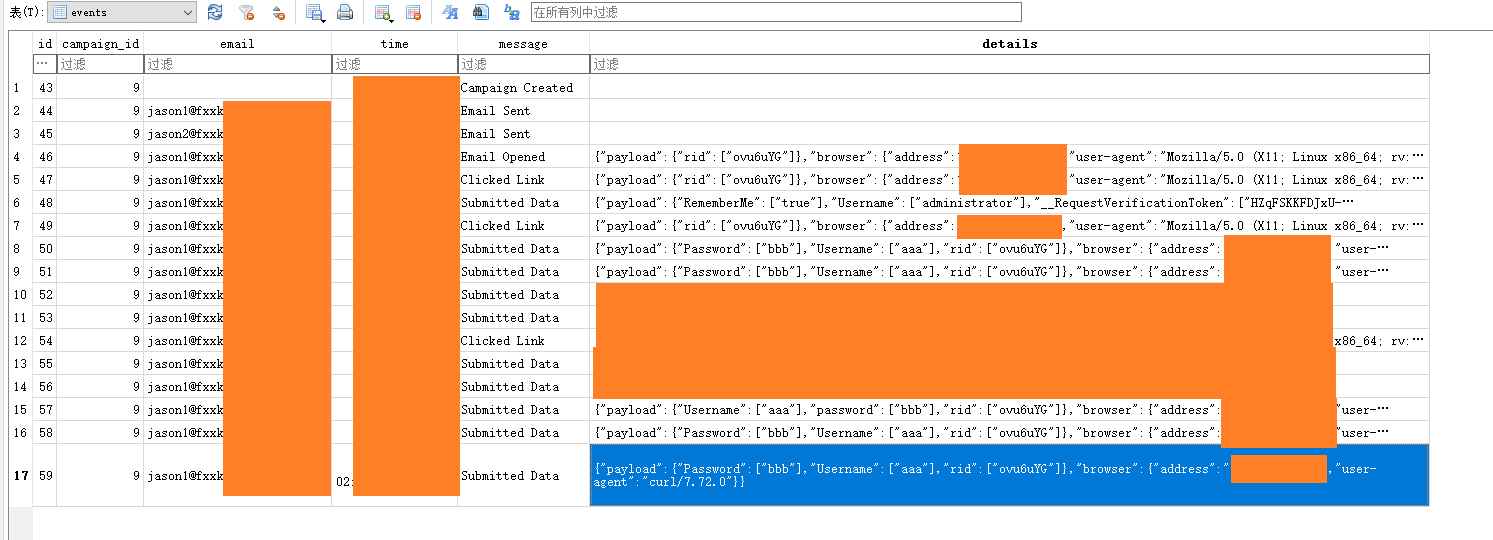Click the text formatting toolbar icon
The width and height of the screenshot is (1493, 540).
coord(450,12)
